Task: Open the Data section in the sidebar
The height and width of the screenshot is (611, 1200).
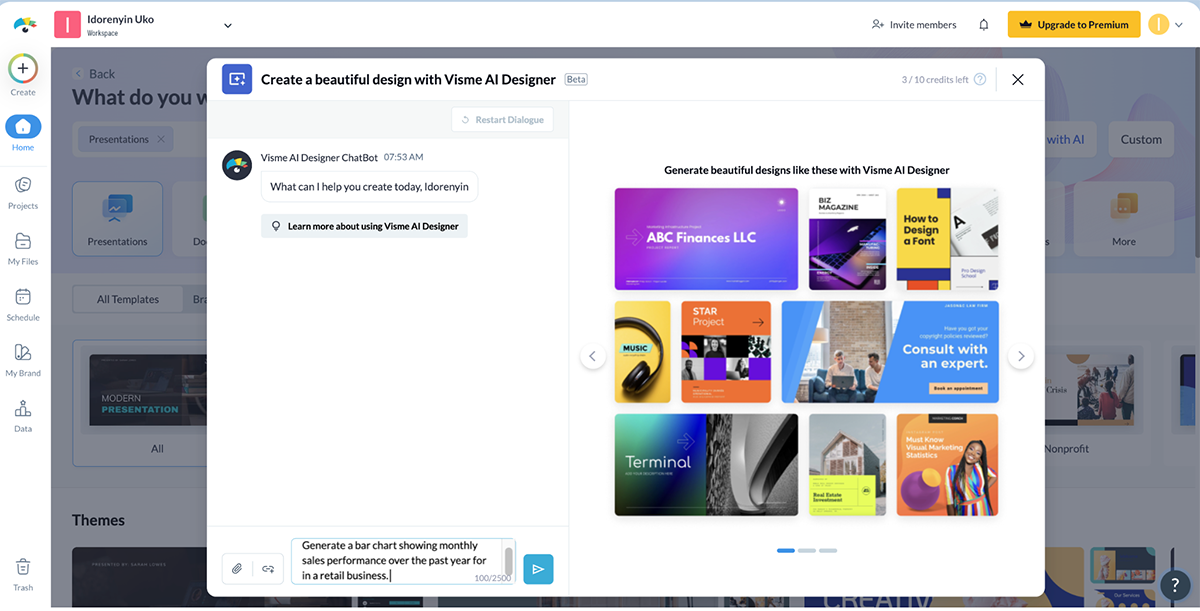Action: [x=22, y=413]
